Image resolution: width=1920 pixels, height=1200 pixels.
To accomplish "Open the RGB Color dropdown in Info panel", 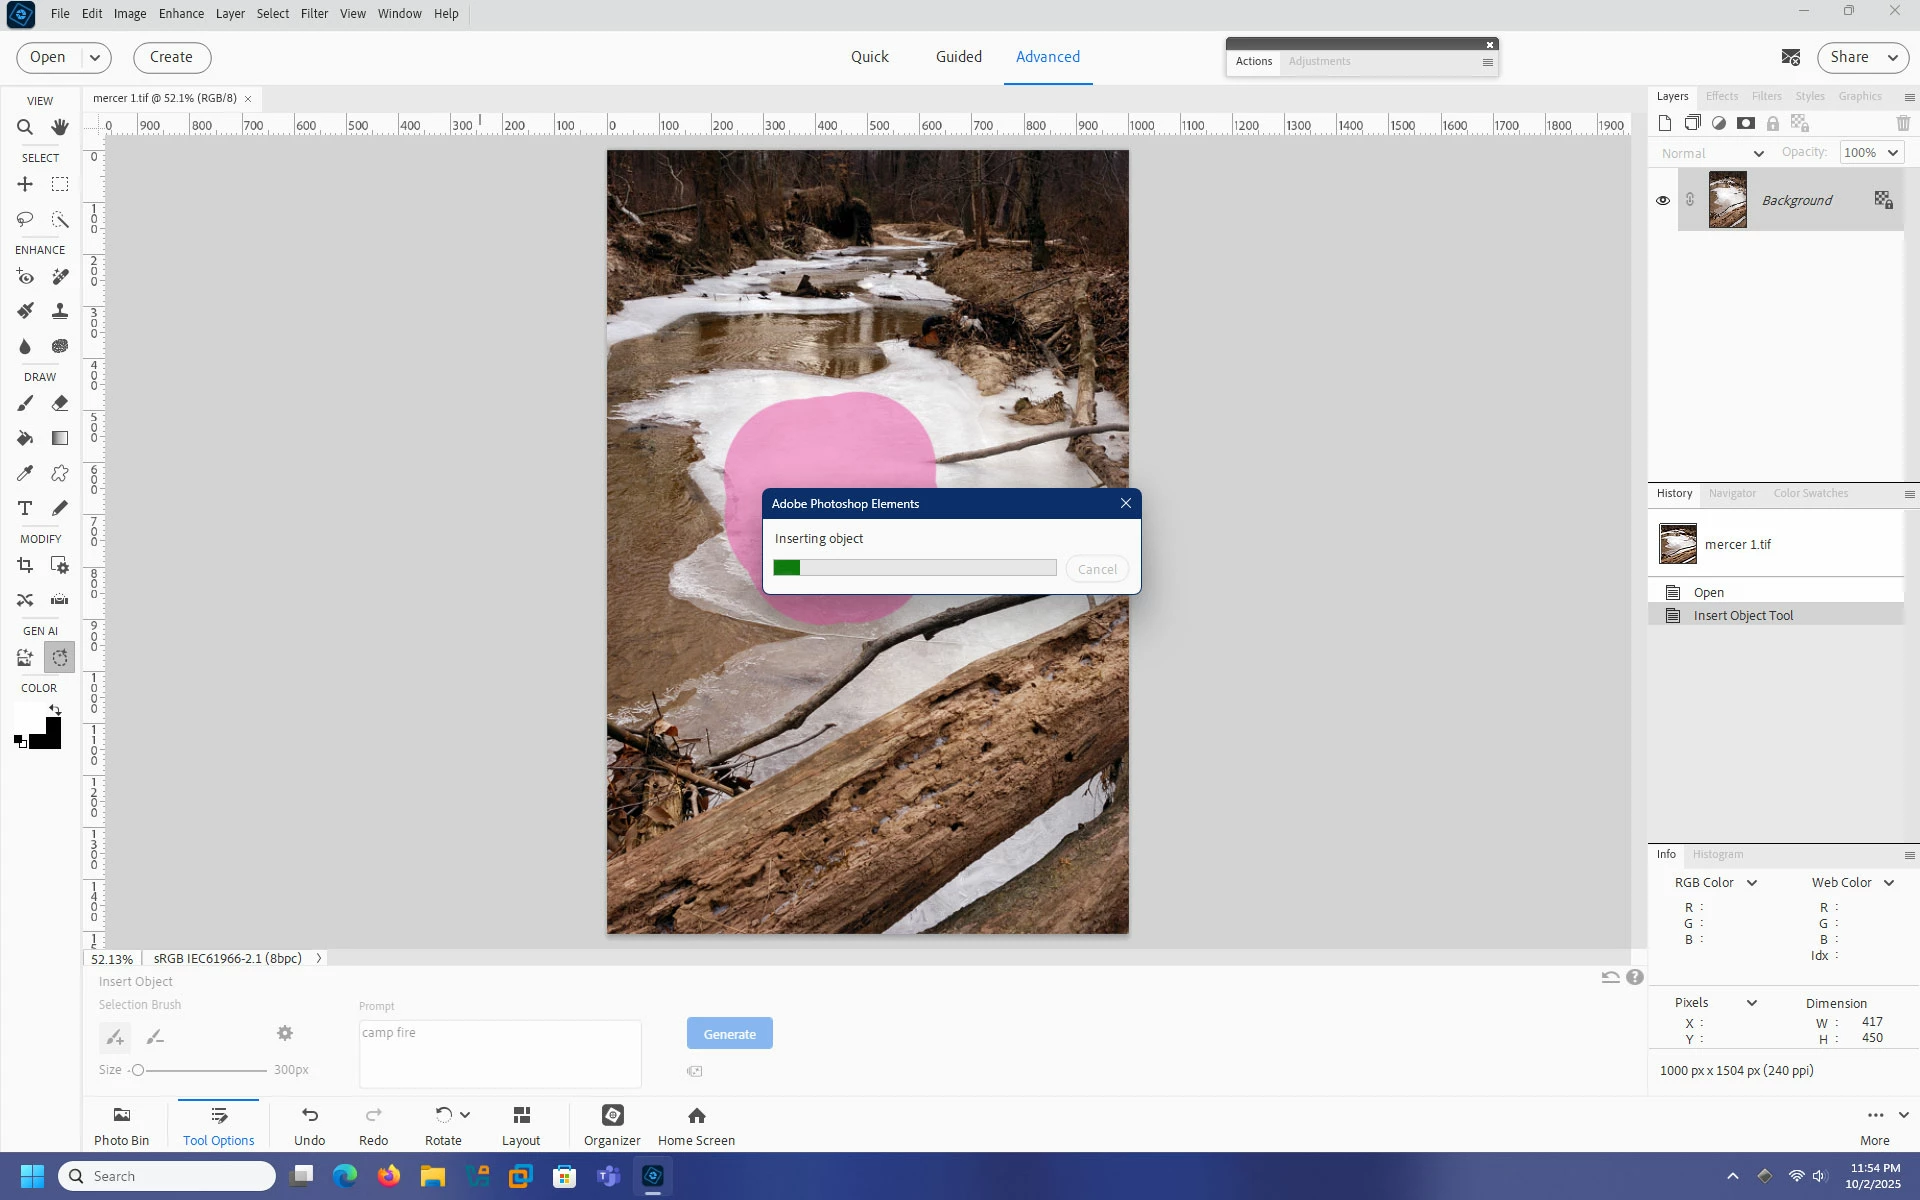I will pos(1751,883).
